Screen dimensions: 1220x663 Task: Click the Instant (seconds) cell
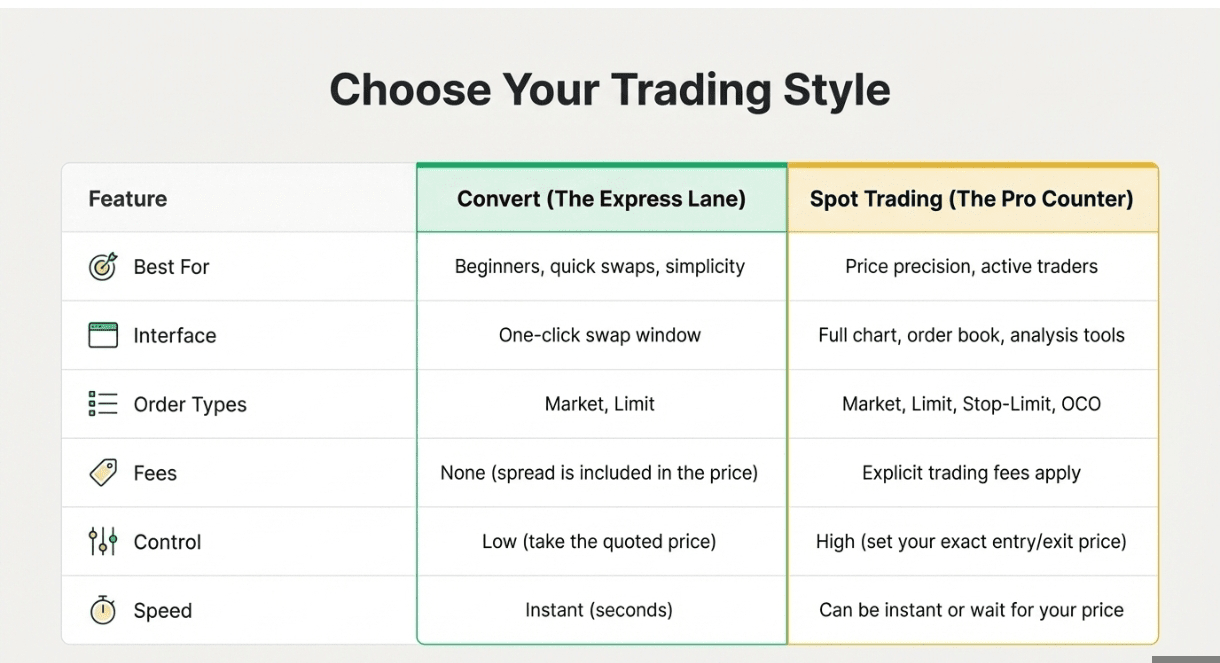(599, 610)
